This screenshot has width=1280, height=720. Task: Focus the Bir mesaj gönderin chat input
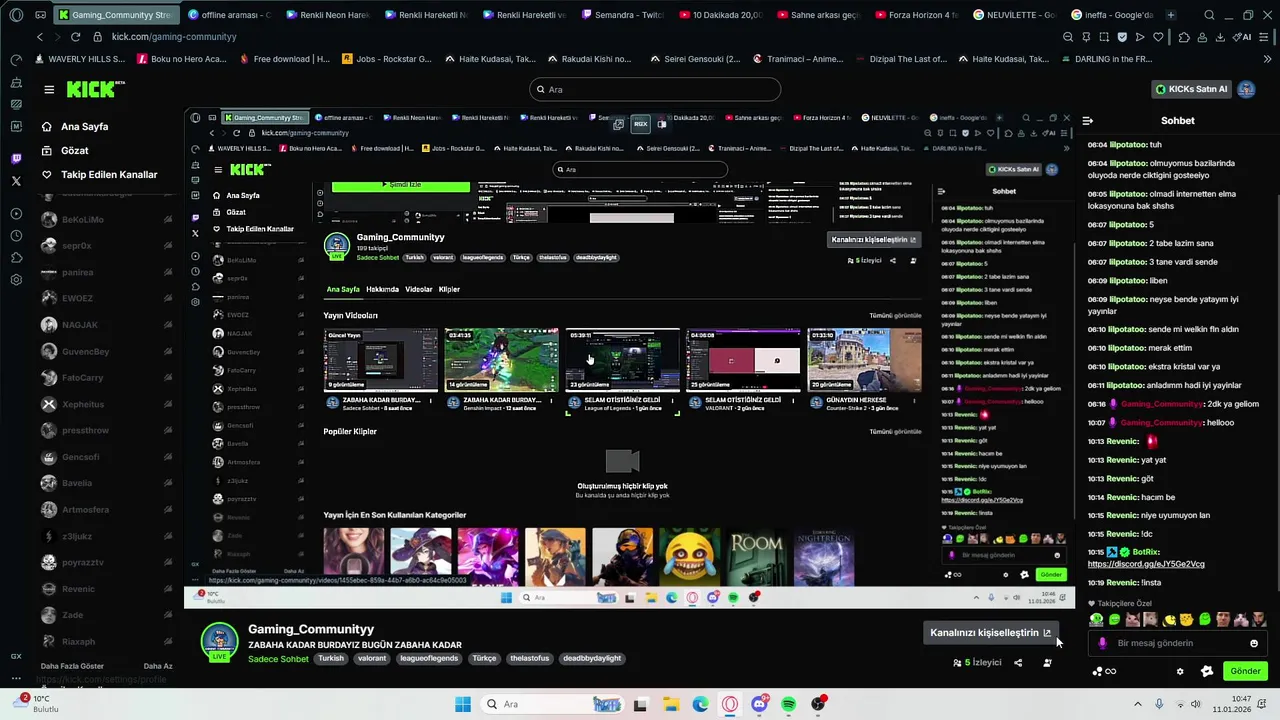[1178, 643]
